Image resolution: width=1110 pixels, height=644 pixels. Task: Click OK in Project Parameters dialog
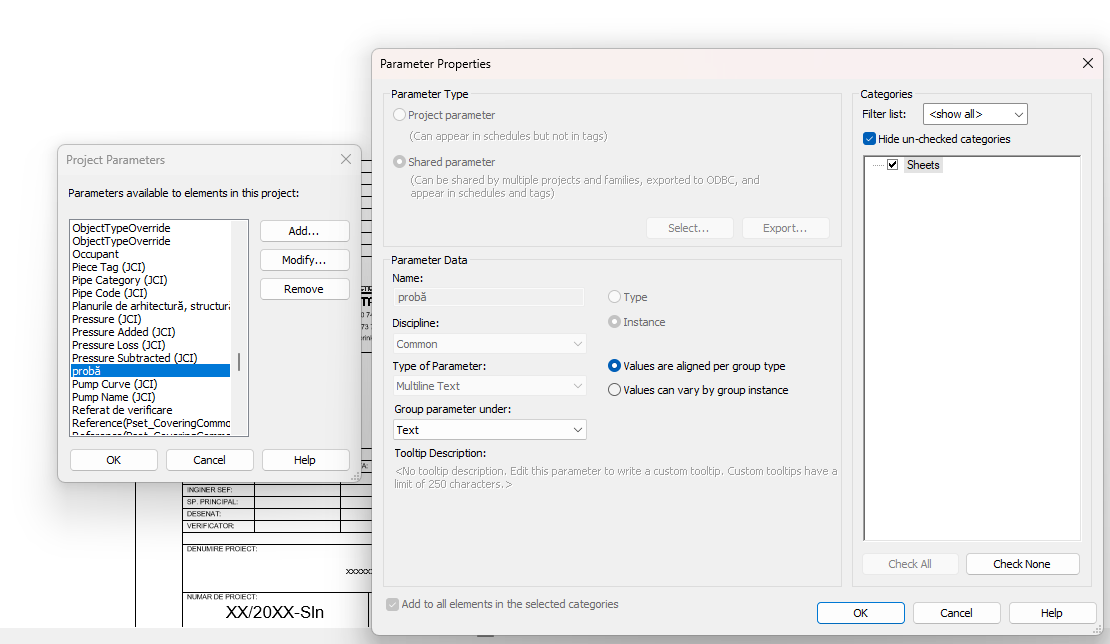[114, 460]
